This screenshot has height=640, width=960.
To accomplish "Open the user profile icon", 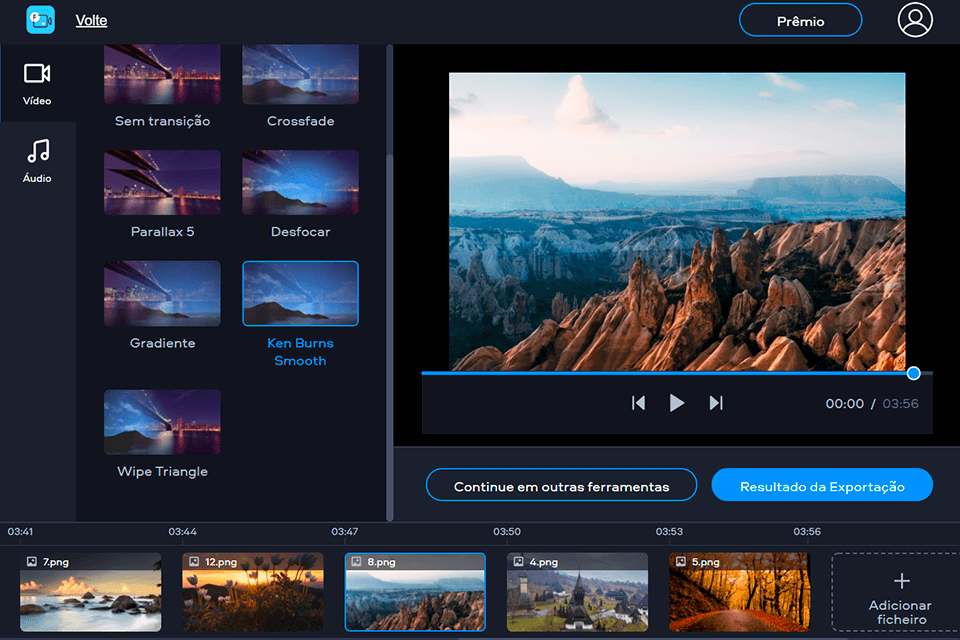I will click(x=915, y=20).
